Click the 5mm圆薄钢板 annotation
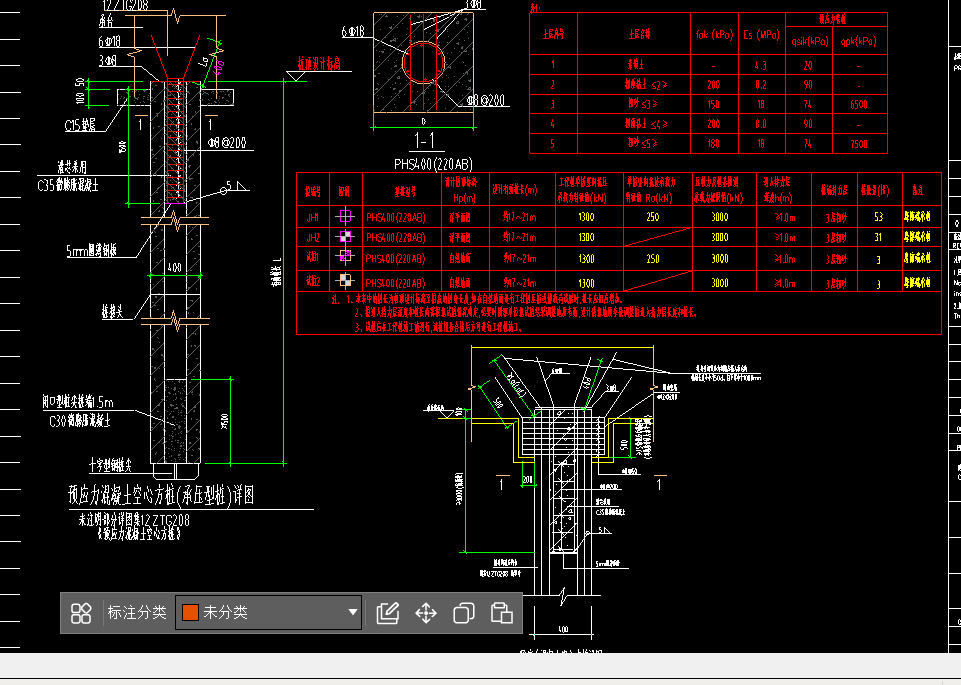 (91, 251)
